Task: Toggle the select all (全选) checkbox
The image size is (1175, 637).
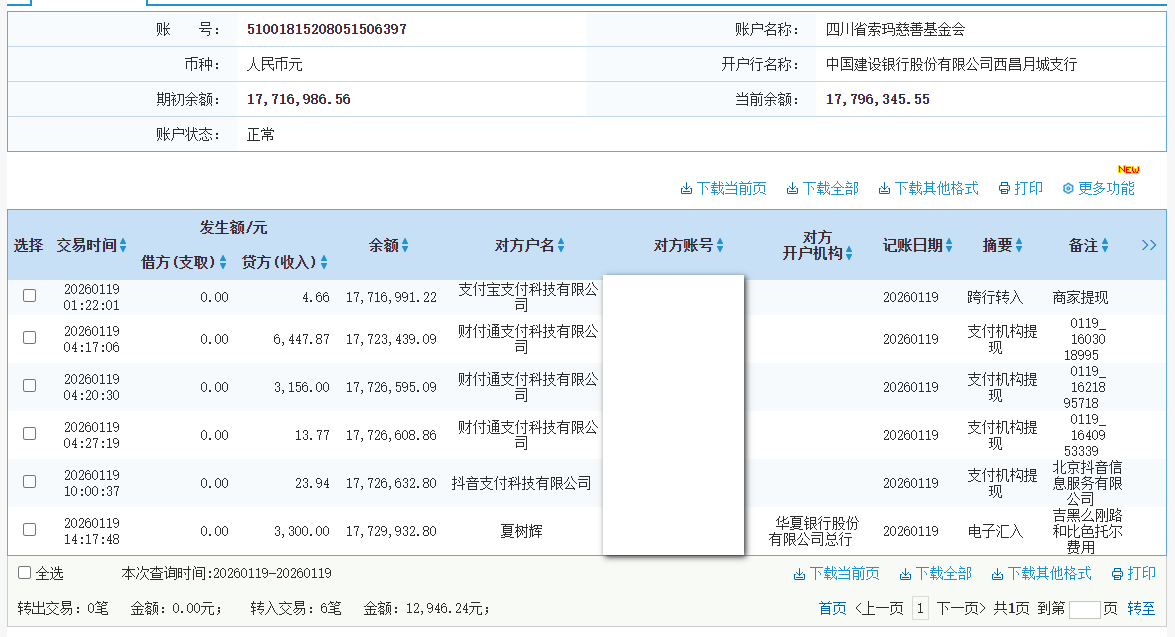Action: pos(25,573)
